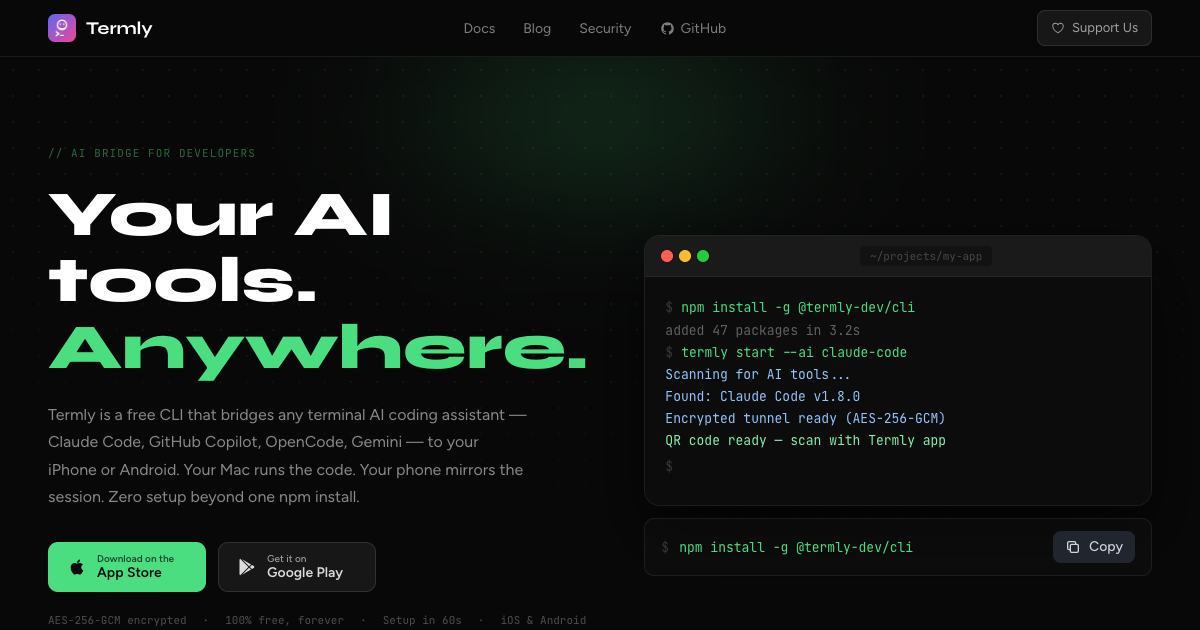Open the Docs page

click(x=479, y=29)
